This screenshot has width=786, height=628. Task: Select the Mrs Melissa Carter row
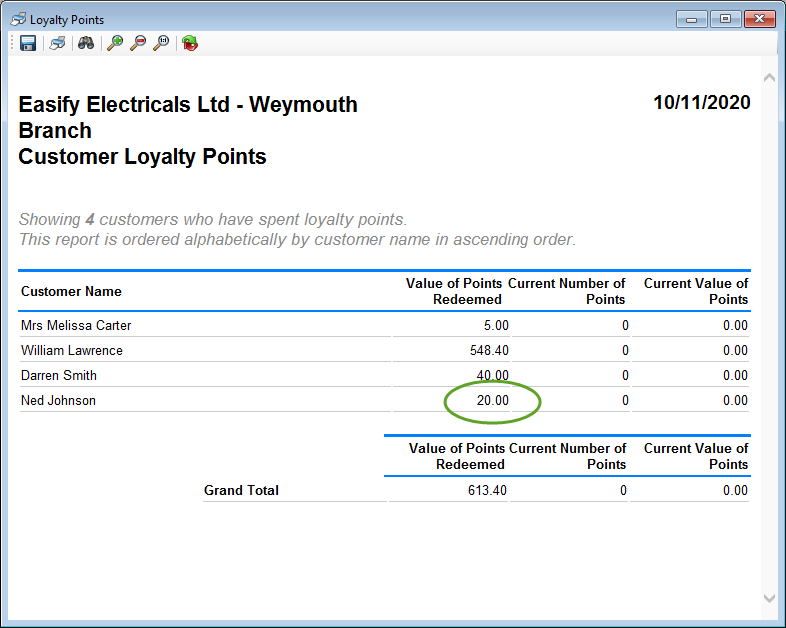pos(76,325)
